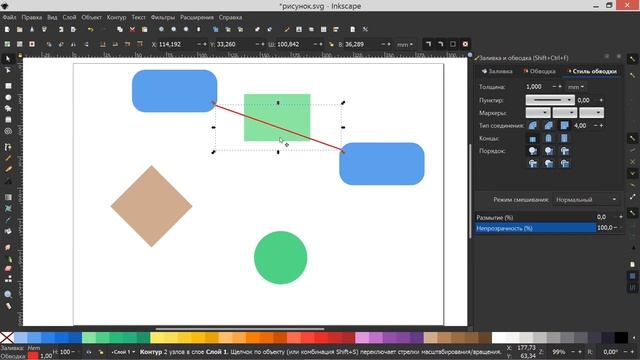Toggle scale stroke width with object
This screenshot has width=640, height=360.
click(428, 44)
